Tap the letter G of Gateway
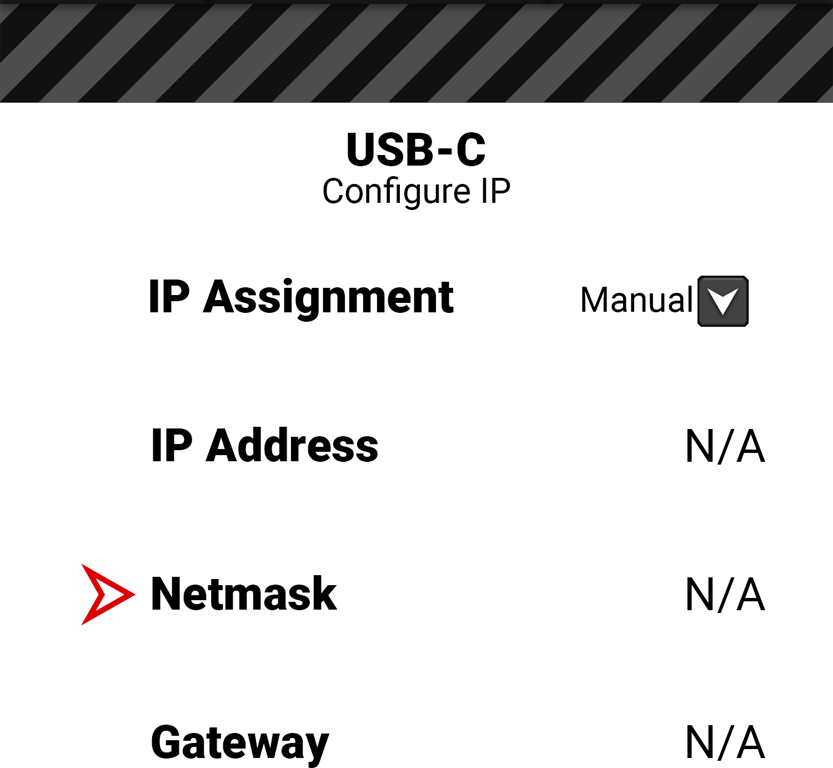Viewport: 833px width, 768px height. pos(166,742)
